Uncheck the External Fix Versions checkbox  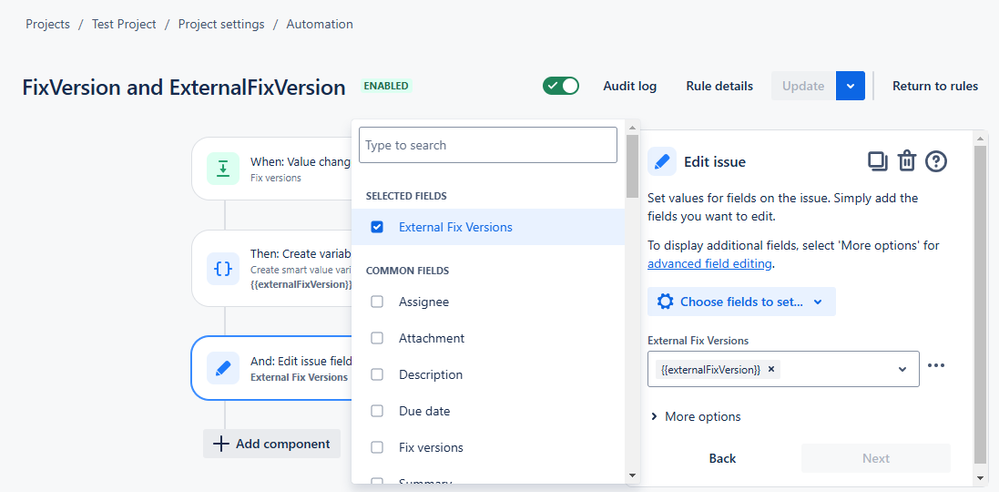[x=377, y=227]
